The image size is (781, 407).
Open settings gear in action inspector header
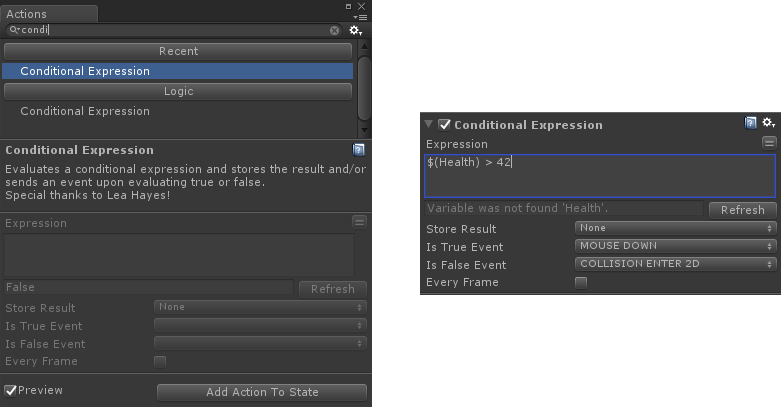click(769, 123)
